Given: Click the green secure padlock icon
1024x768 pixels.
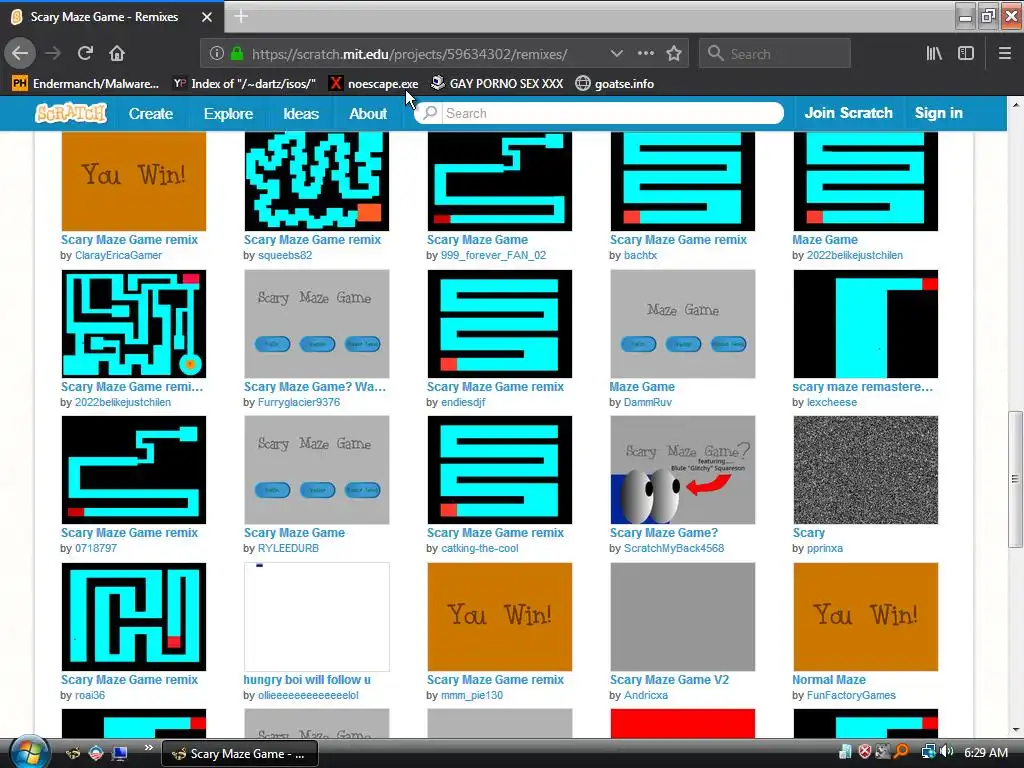Looking at the screenshot, I should [x=237, y=54].
